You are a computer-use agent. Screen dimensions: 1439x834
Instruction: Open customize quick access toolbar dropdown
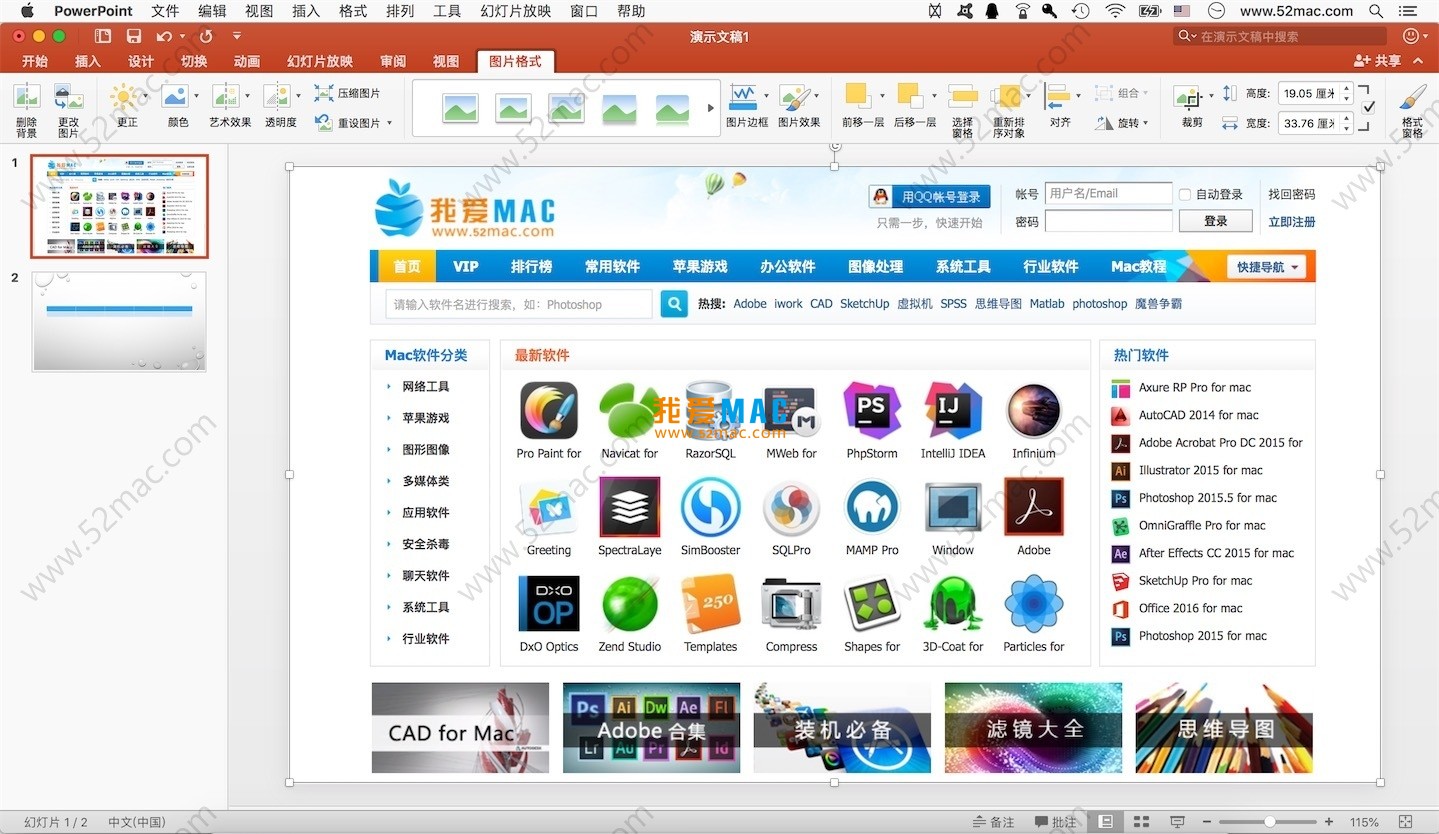[237, 36]
